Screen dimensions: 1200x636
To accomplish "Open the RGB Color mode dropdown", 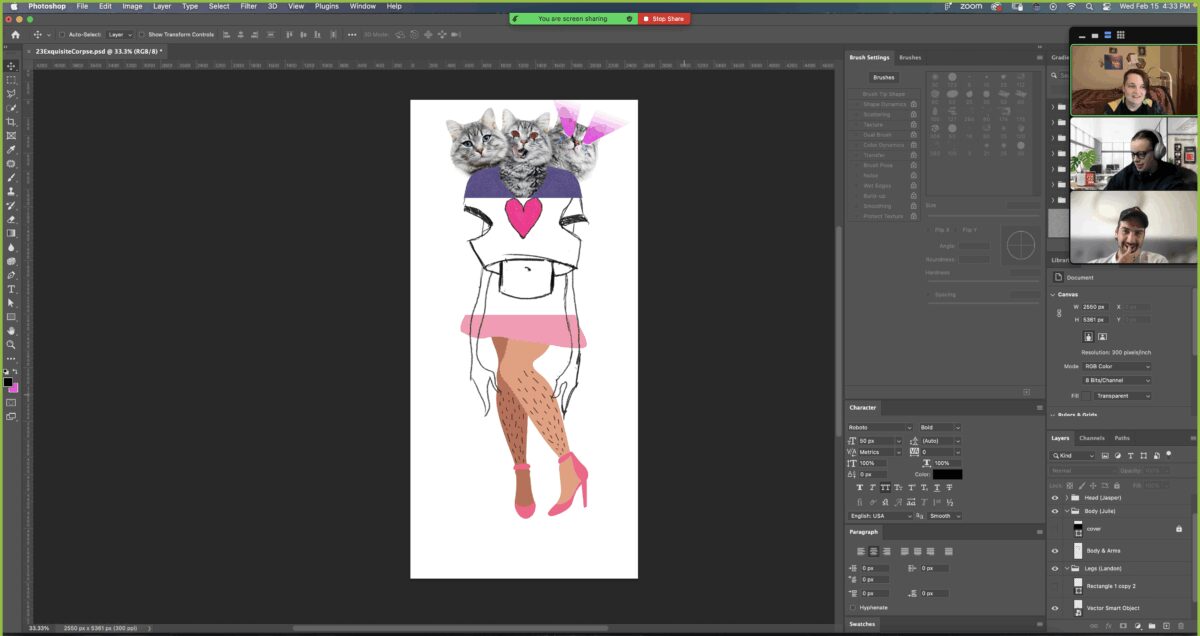I will pos(1117,366).
